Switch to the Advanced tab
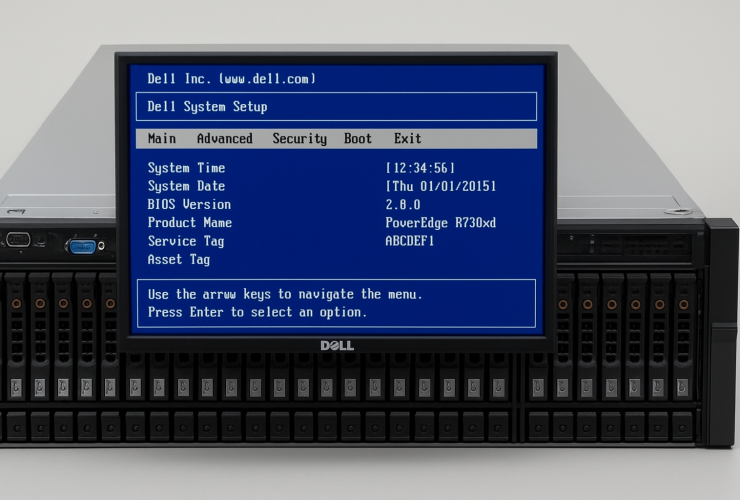Image resolution: width=740 pixels, height=500 pixels. pyautogui.click(x=225, y=138)
